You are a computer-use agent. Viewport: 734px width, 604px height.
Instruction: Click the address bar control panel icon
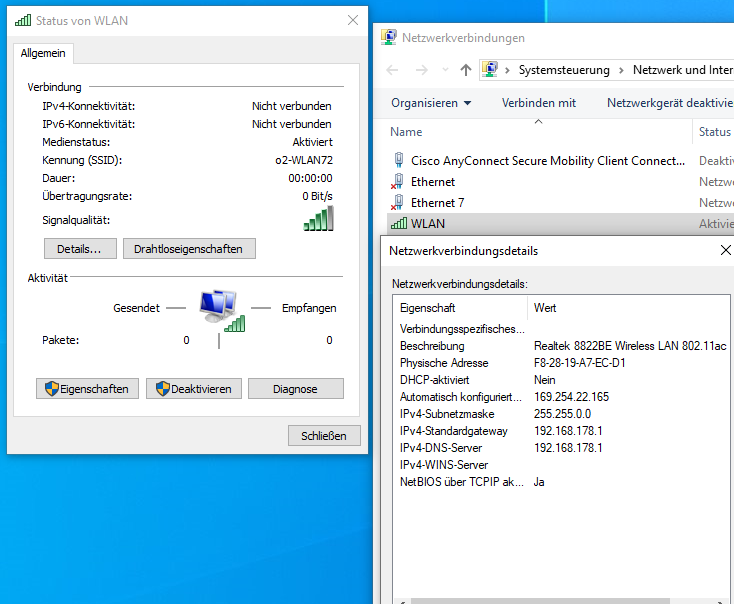(490, 70)
